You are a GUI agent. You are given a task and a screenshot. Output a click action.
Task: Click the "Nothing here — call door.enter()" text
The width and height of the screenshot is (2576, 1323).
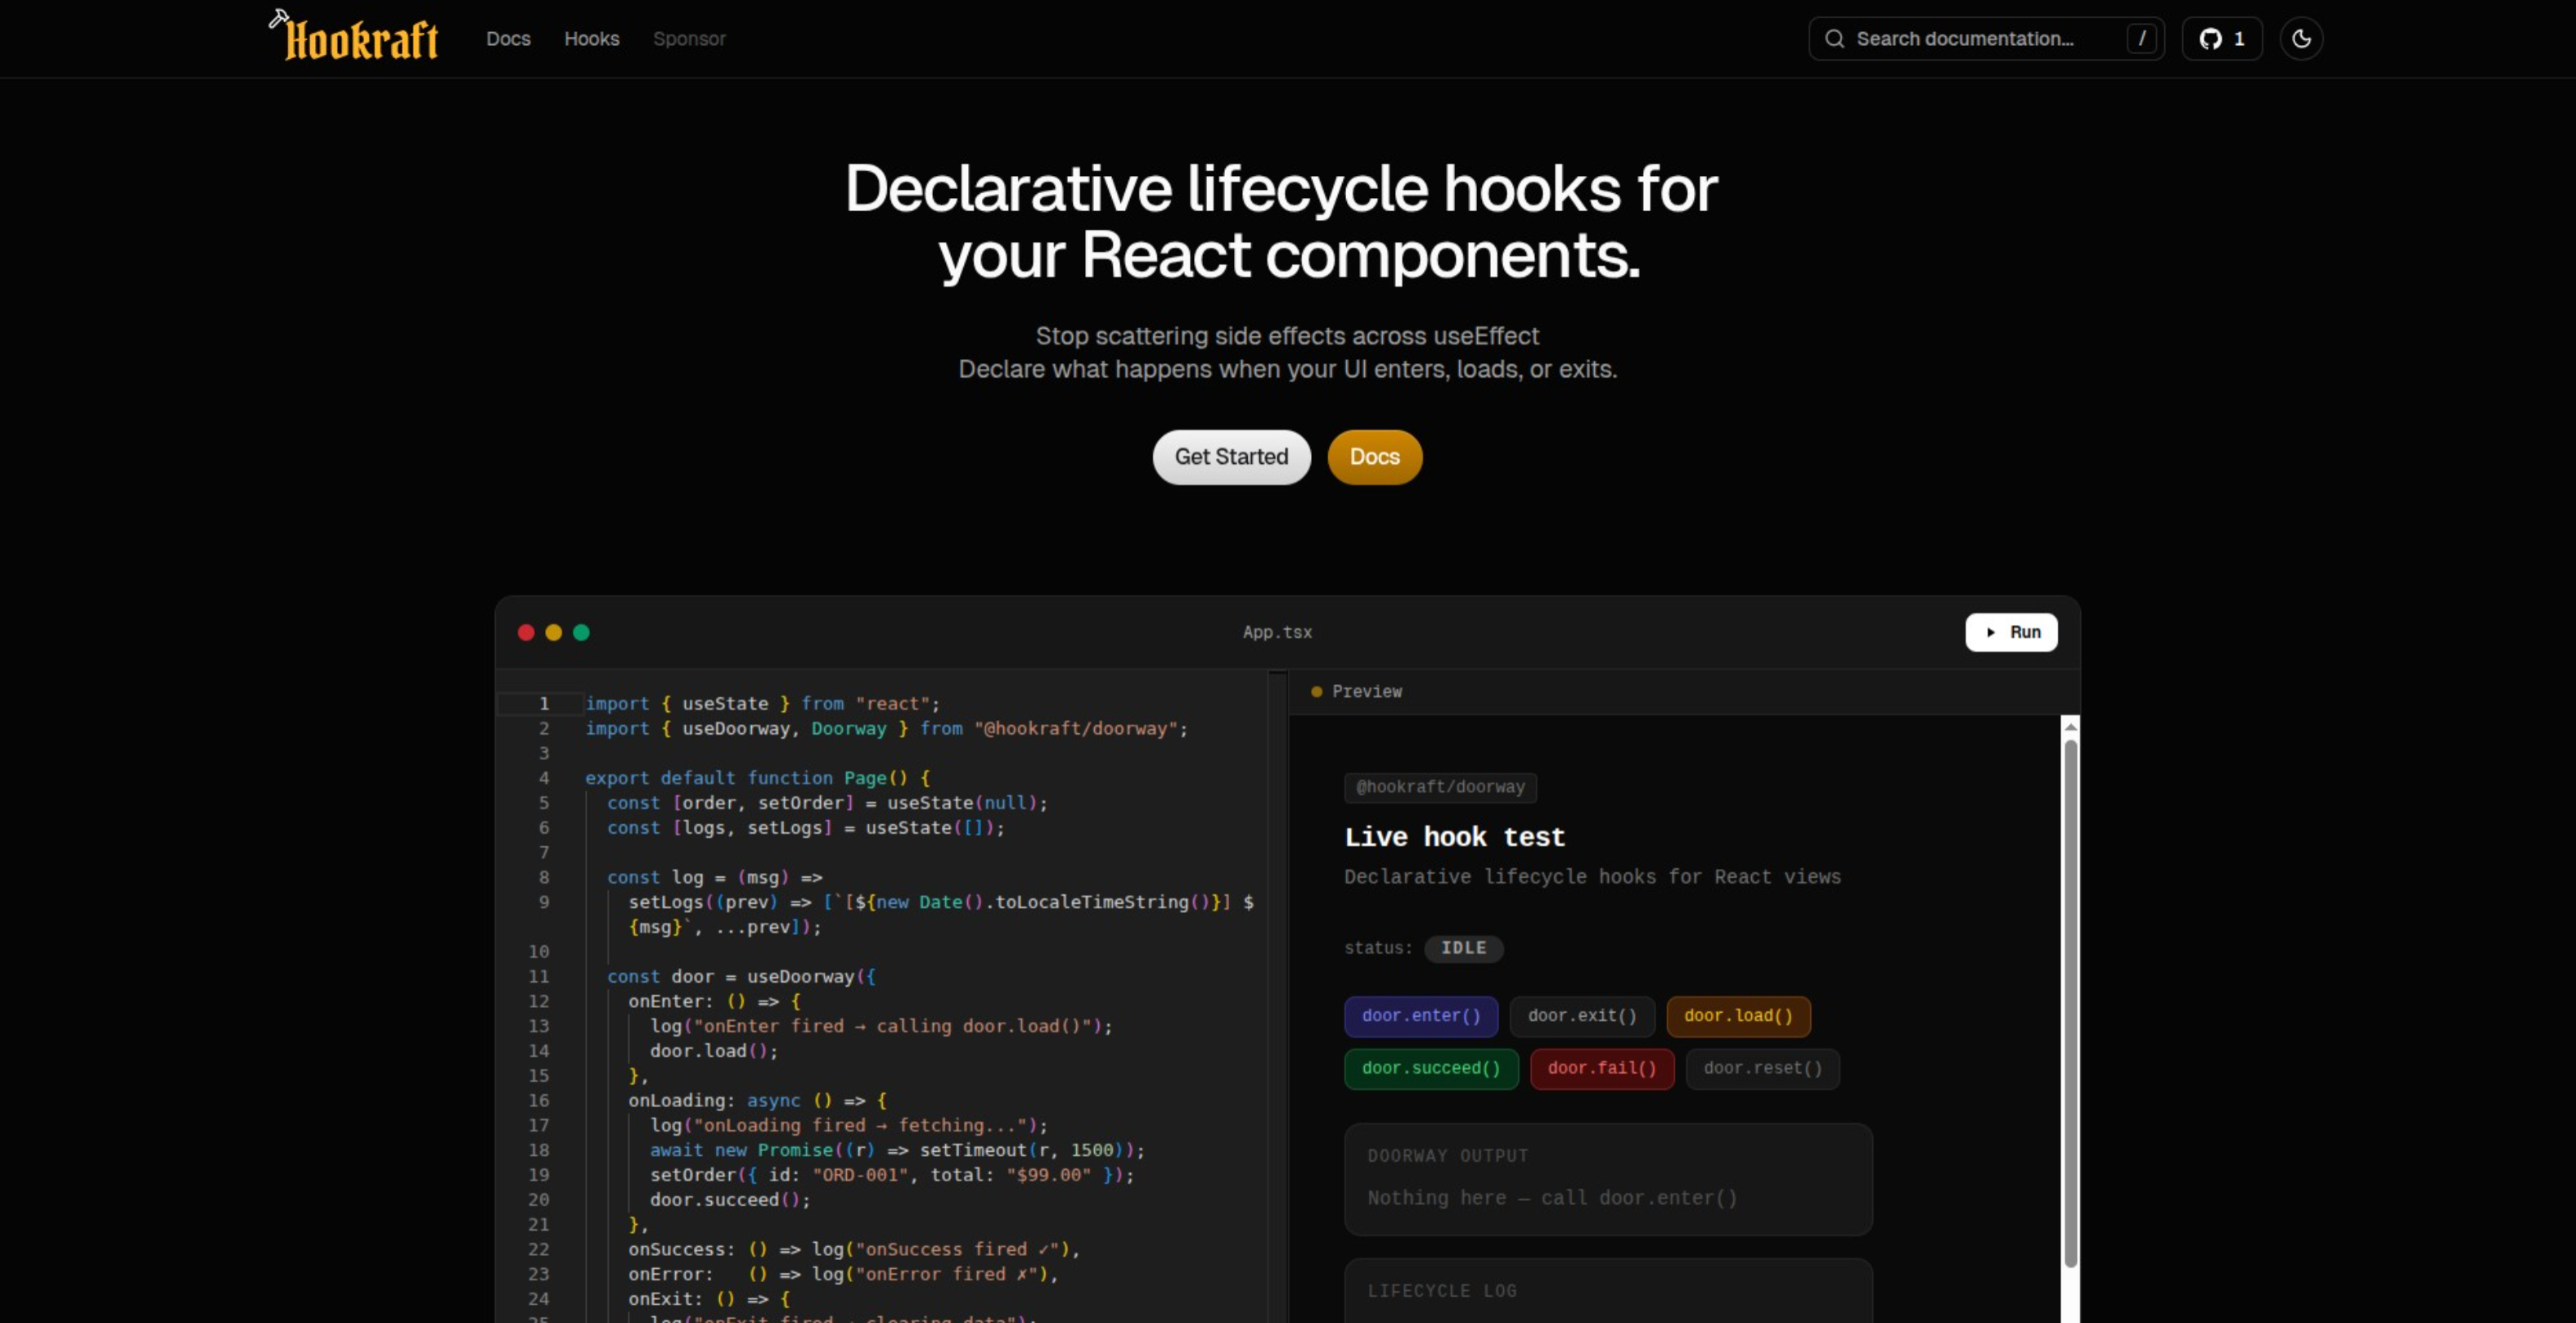(x=1552, y=1198)
